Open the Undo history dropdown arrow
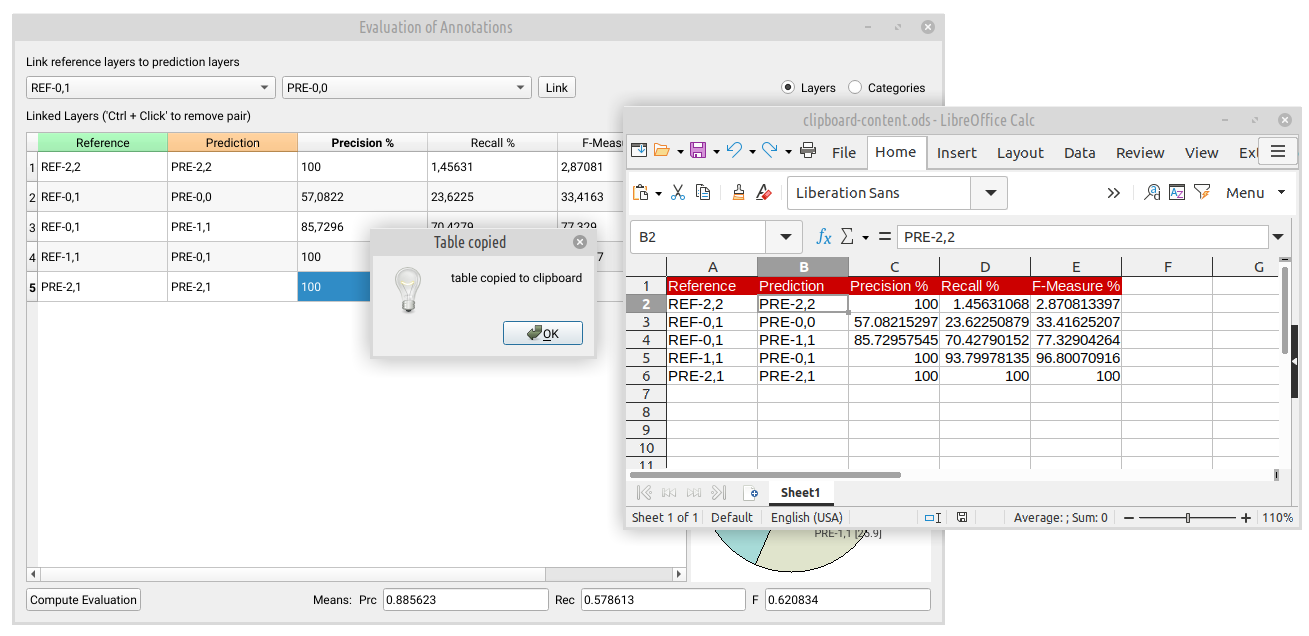1309x636 pixels. (752, 152)
